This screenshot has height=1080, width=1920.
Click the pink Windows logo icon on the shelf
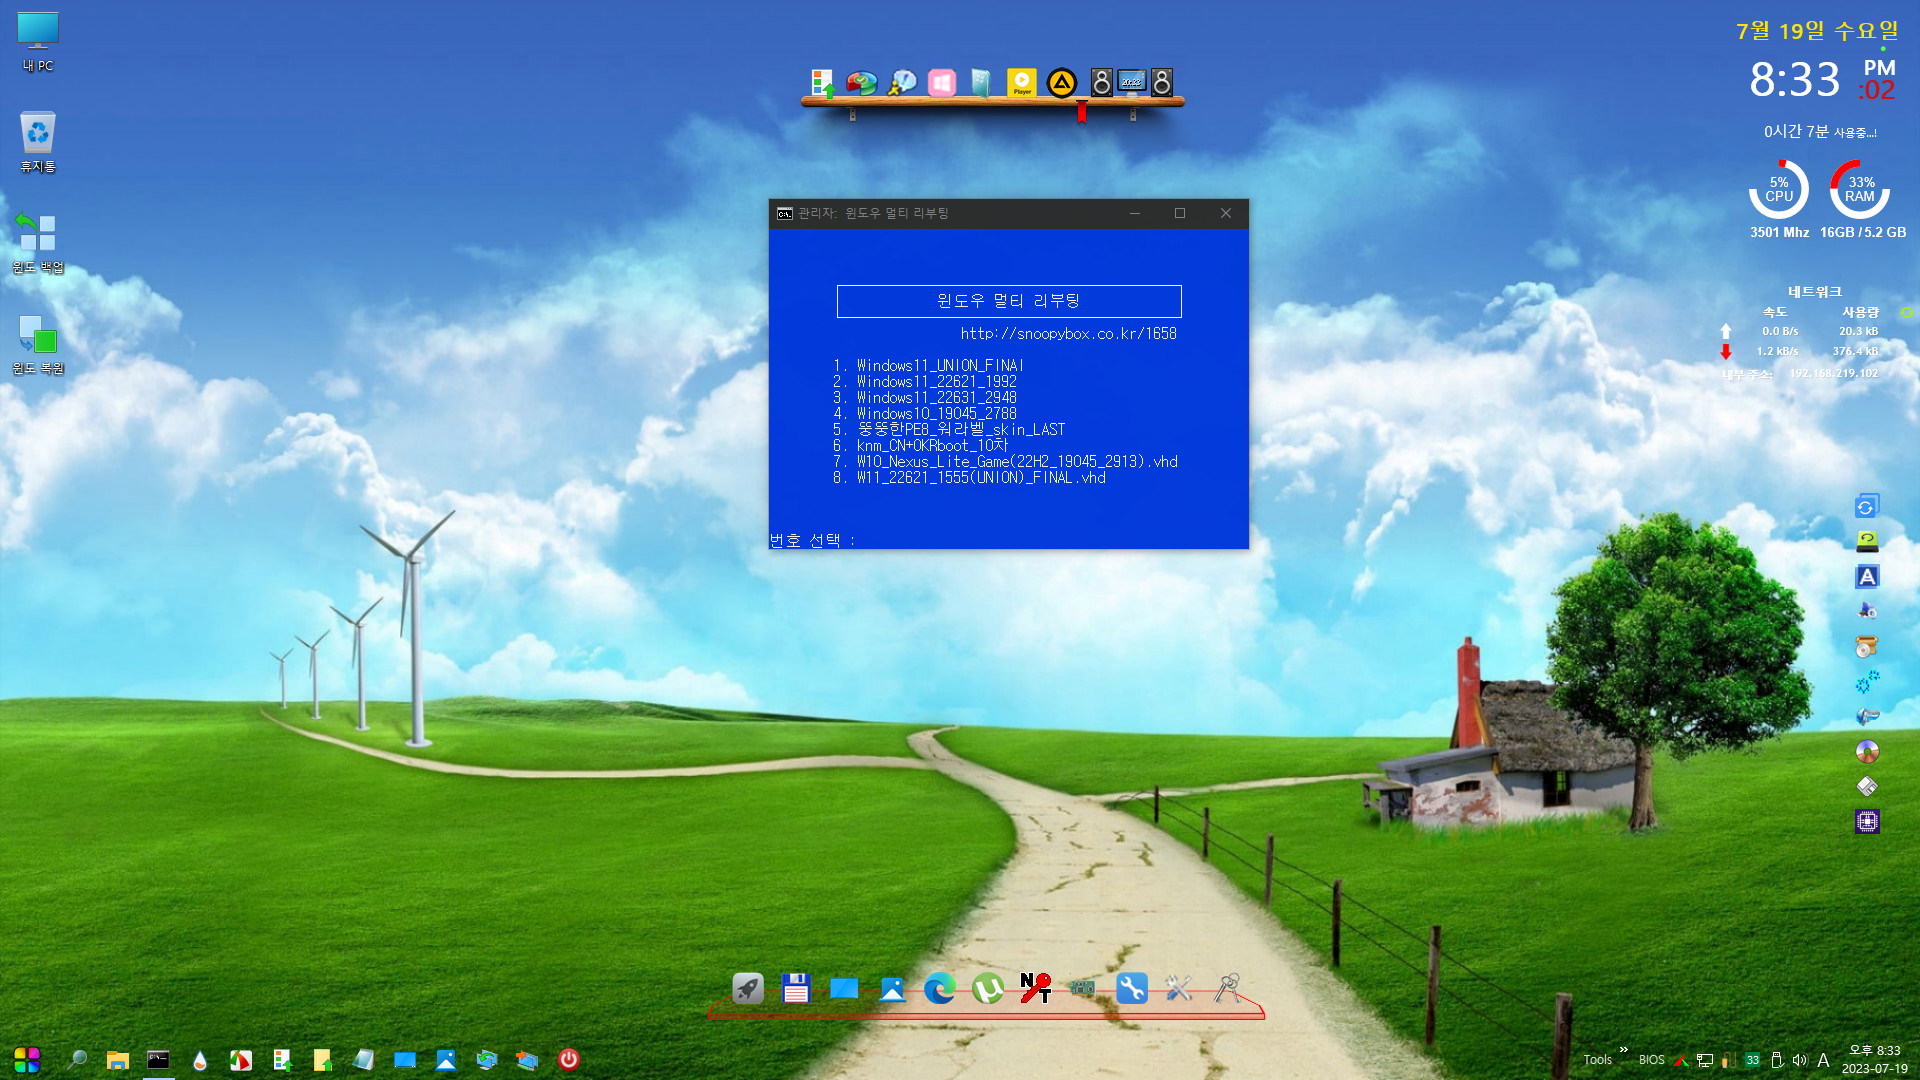(x=942, y=82)
